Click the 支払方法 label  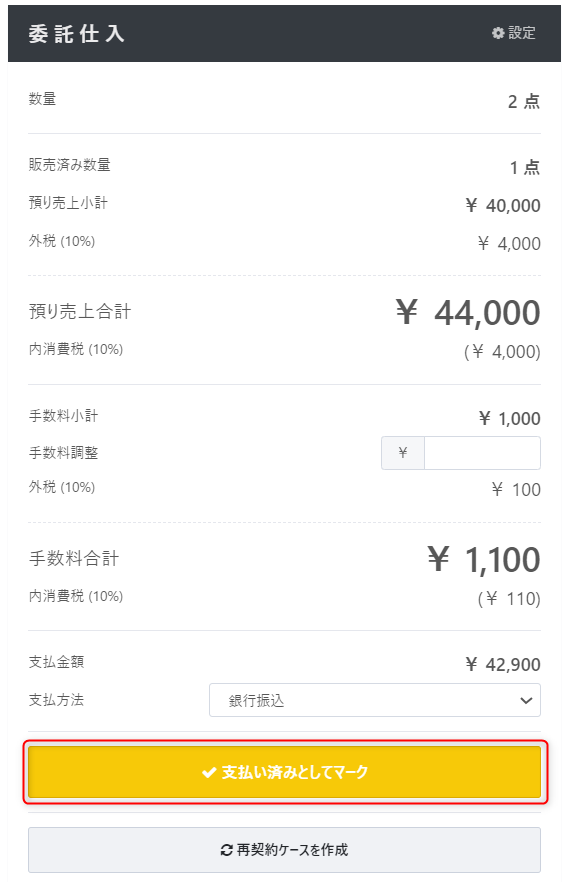click(56, 700)
